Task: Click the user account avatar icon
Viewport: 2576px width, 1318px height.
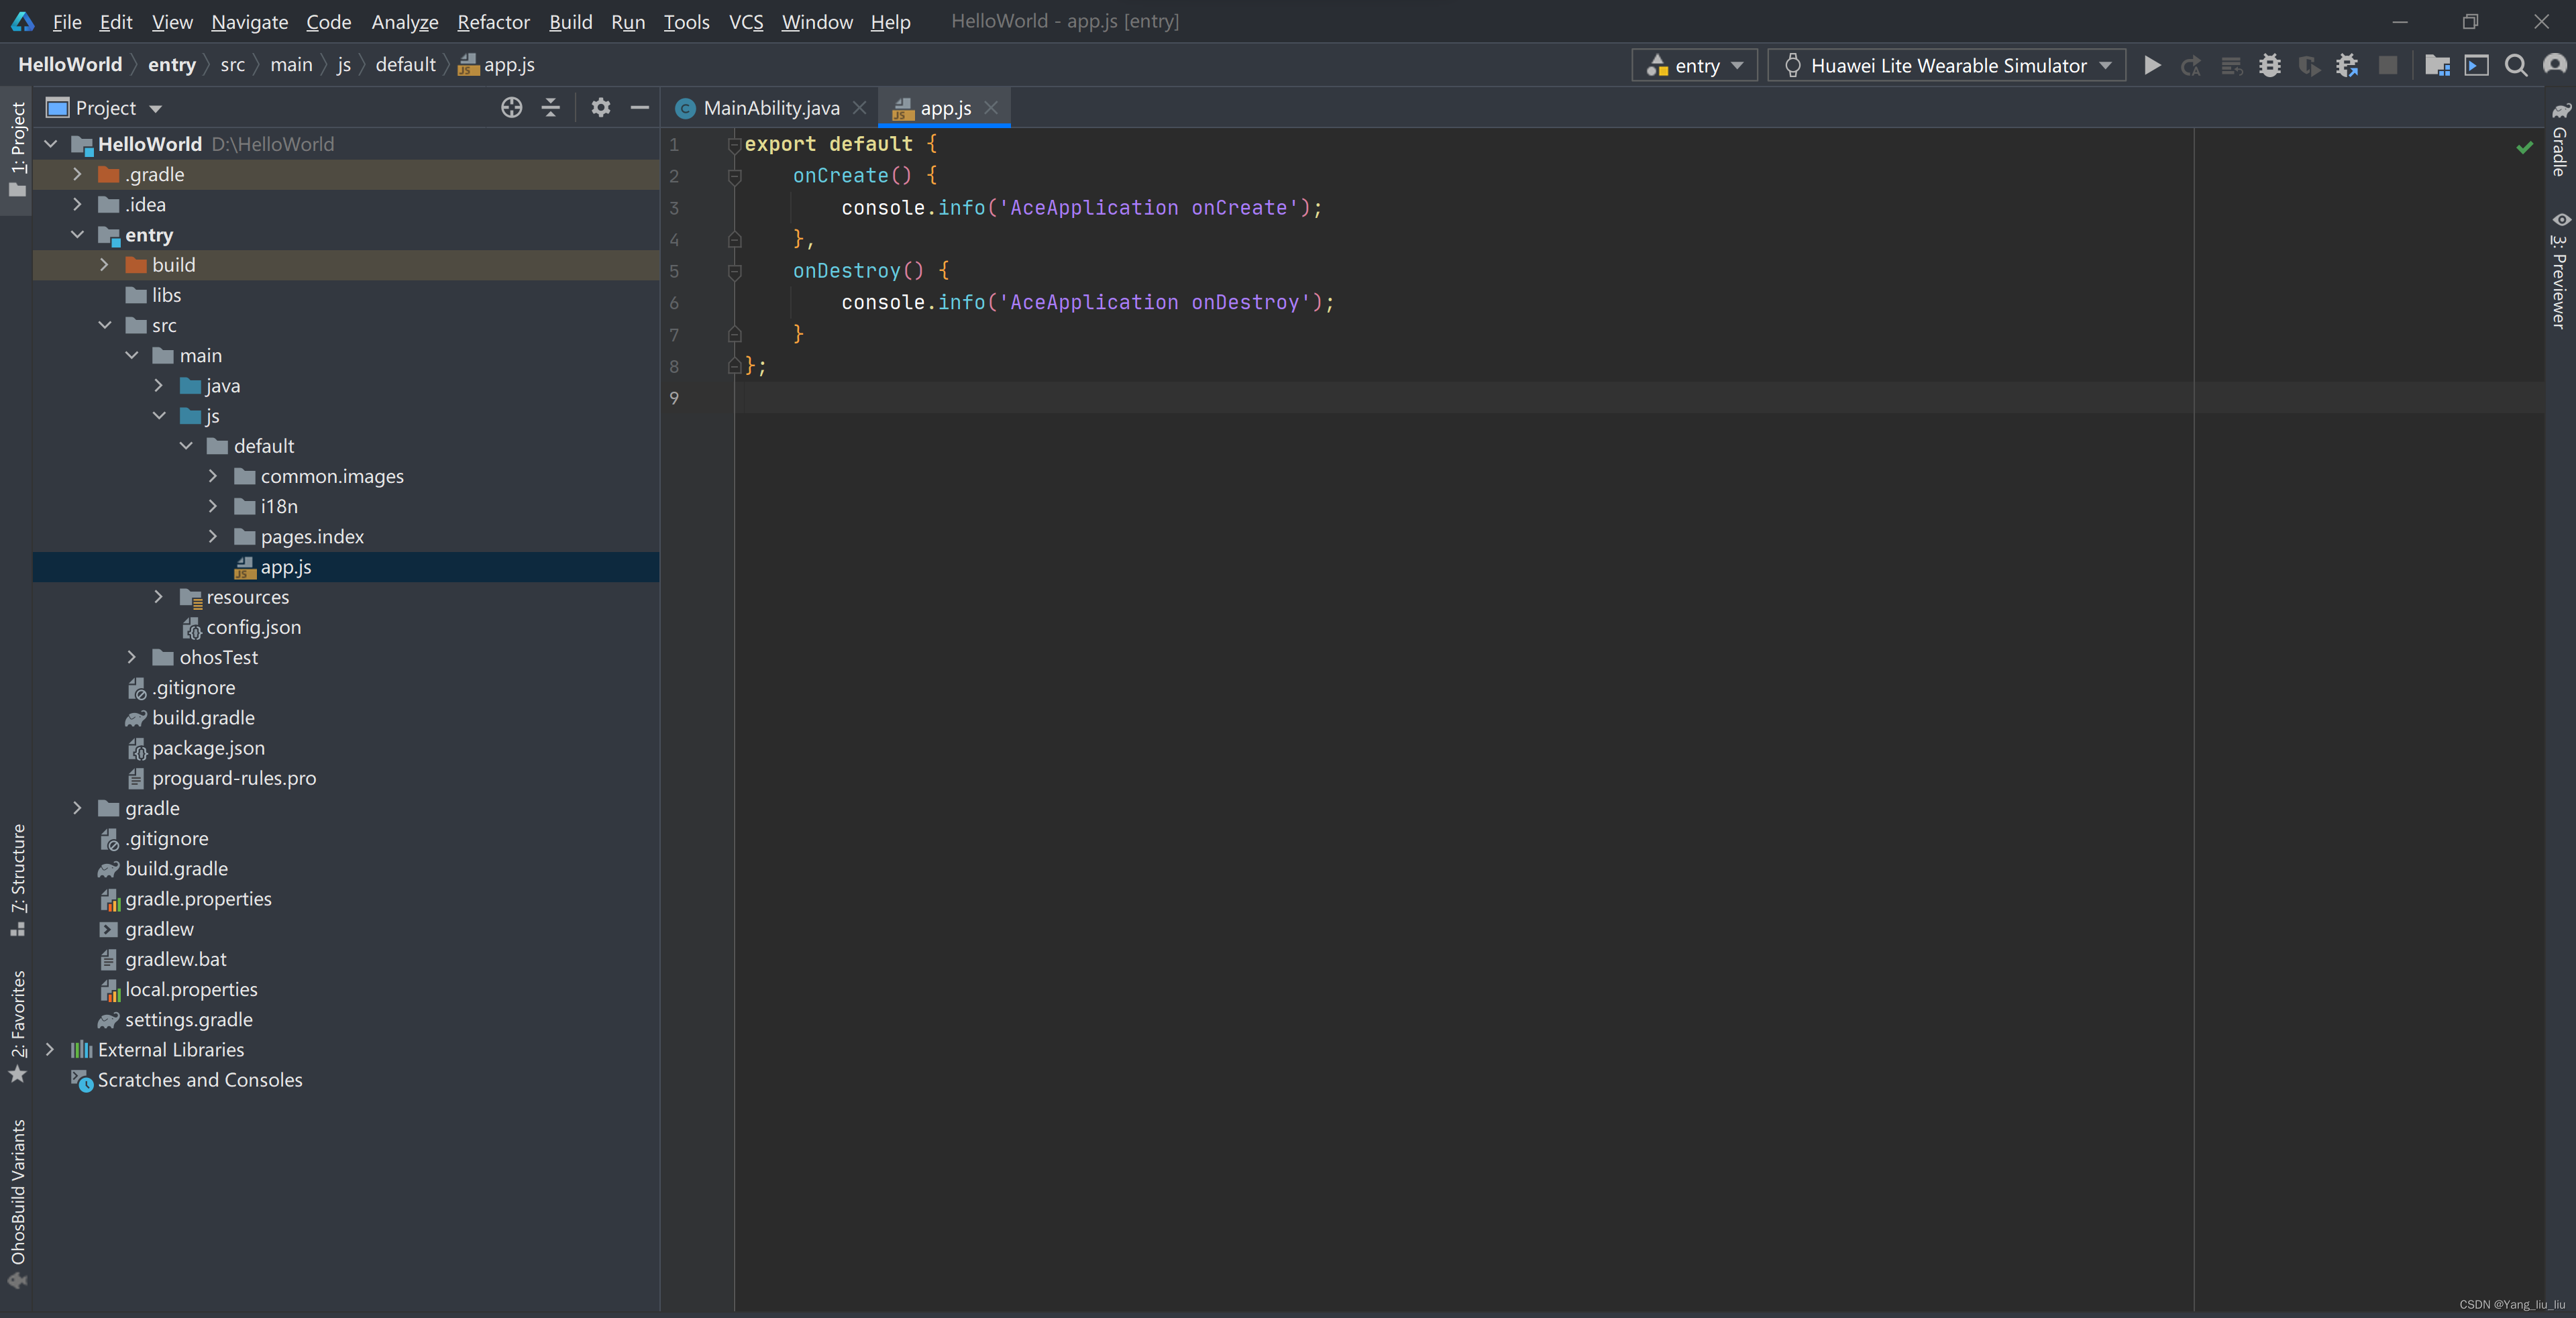Action: click(x=2555, y=66)
